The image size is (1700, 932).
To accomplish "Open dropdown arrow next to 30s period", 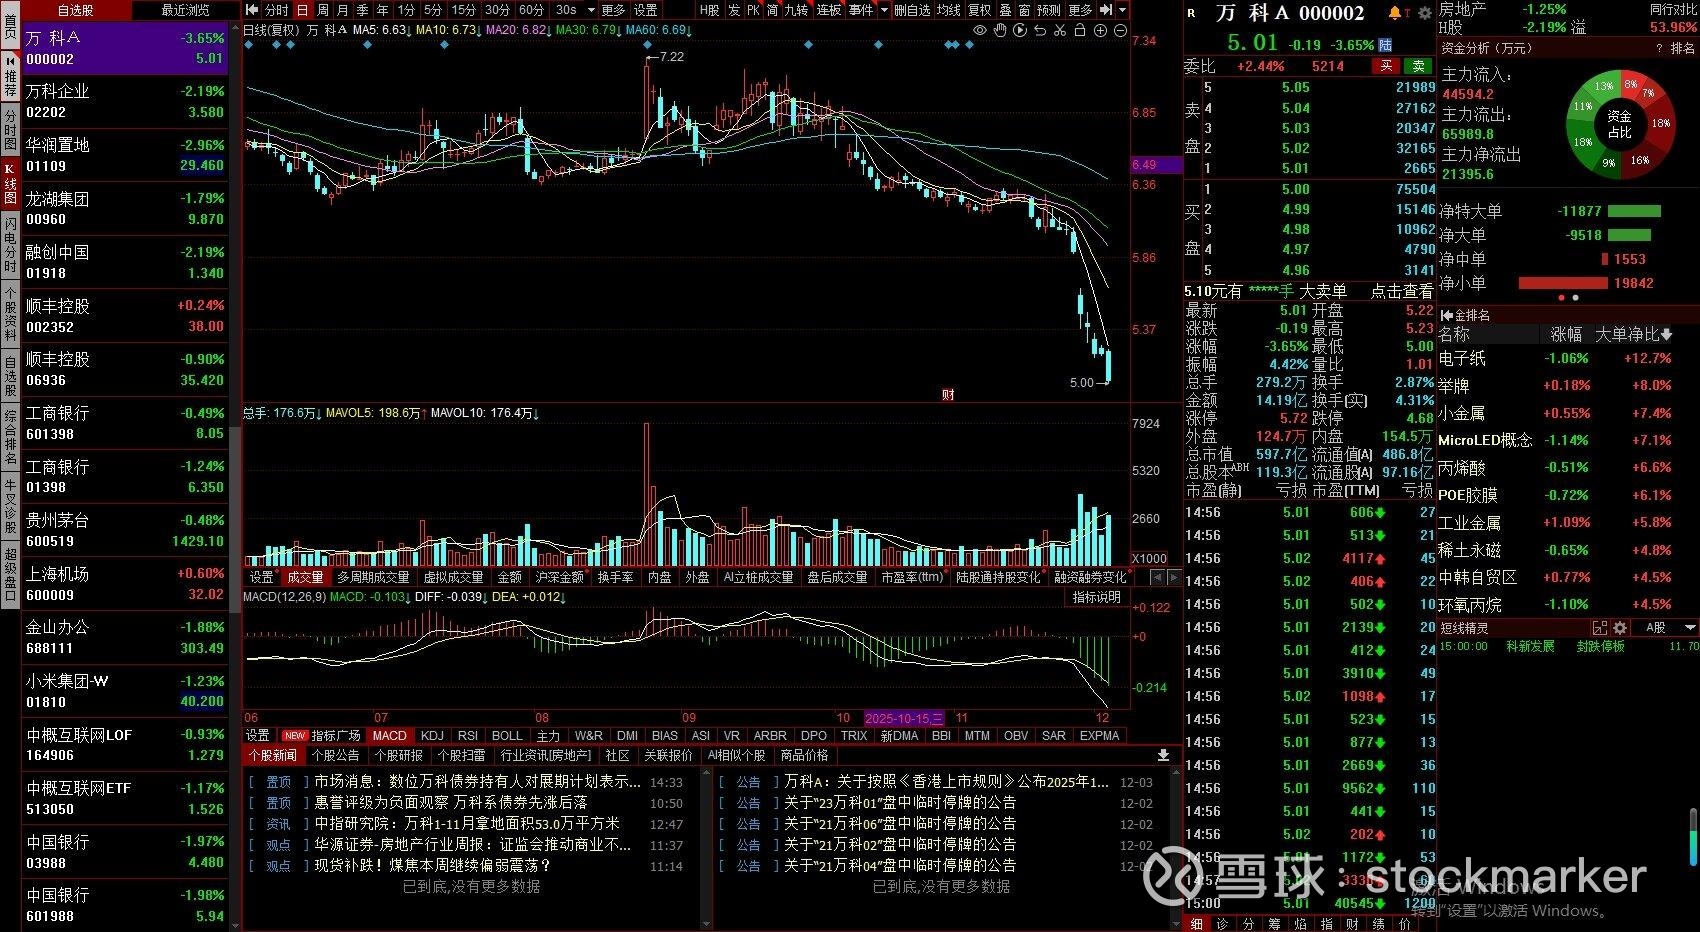I will (x=591, y=10).
